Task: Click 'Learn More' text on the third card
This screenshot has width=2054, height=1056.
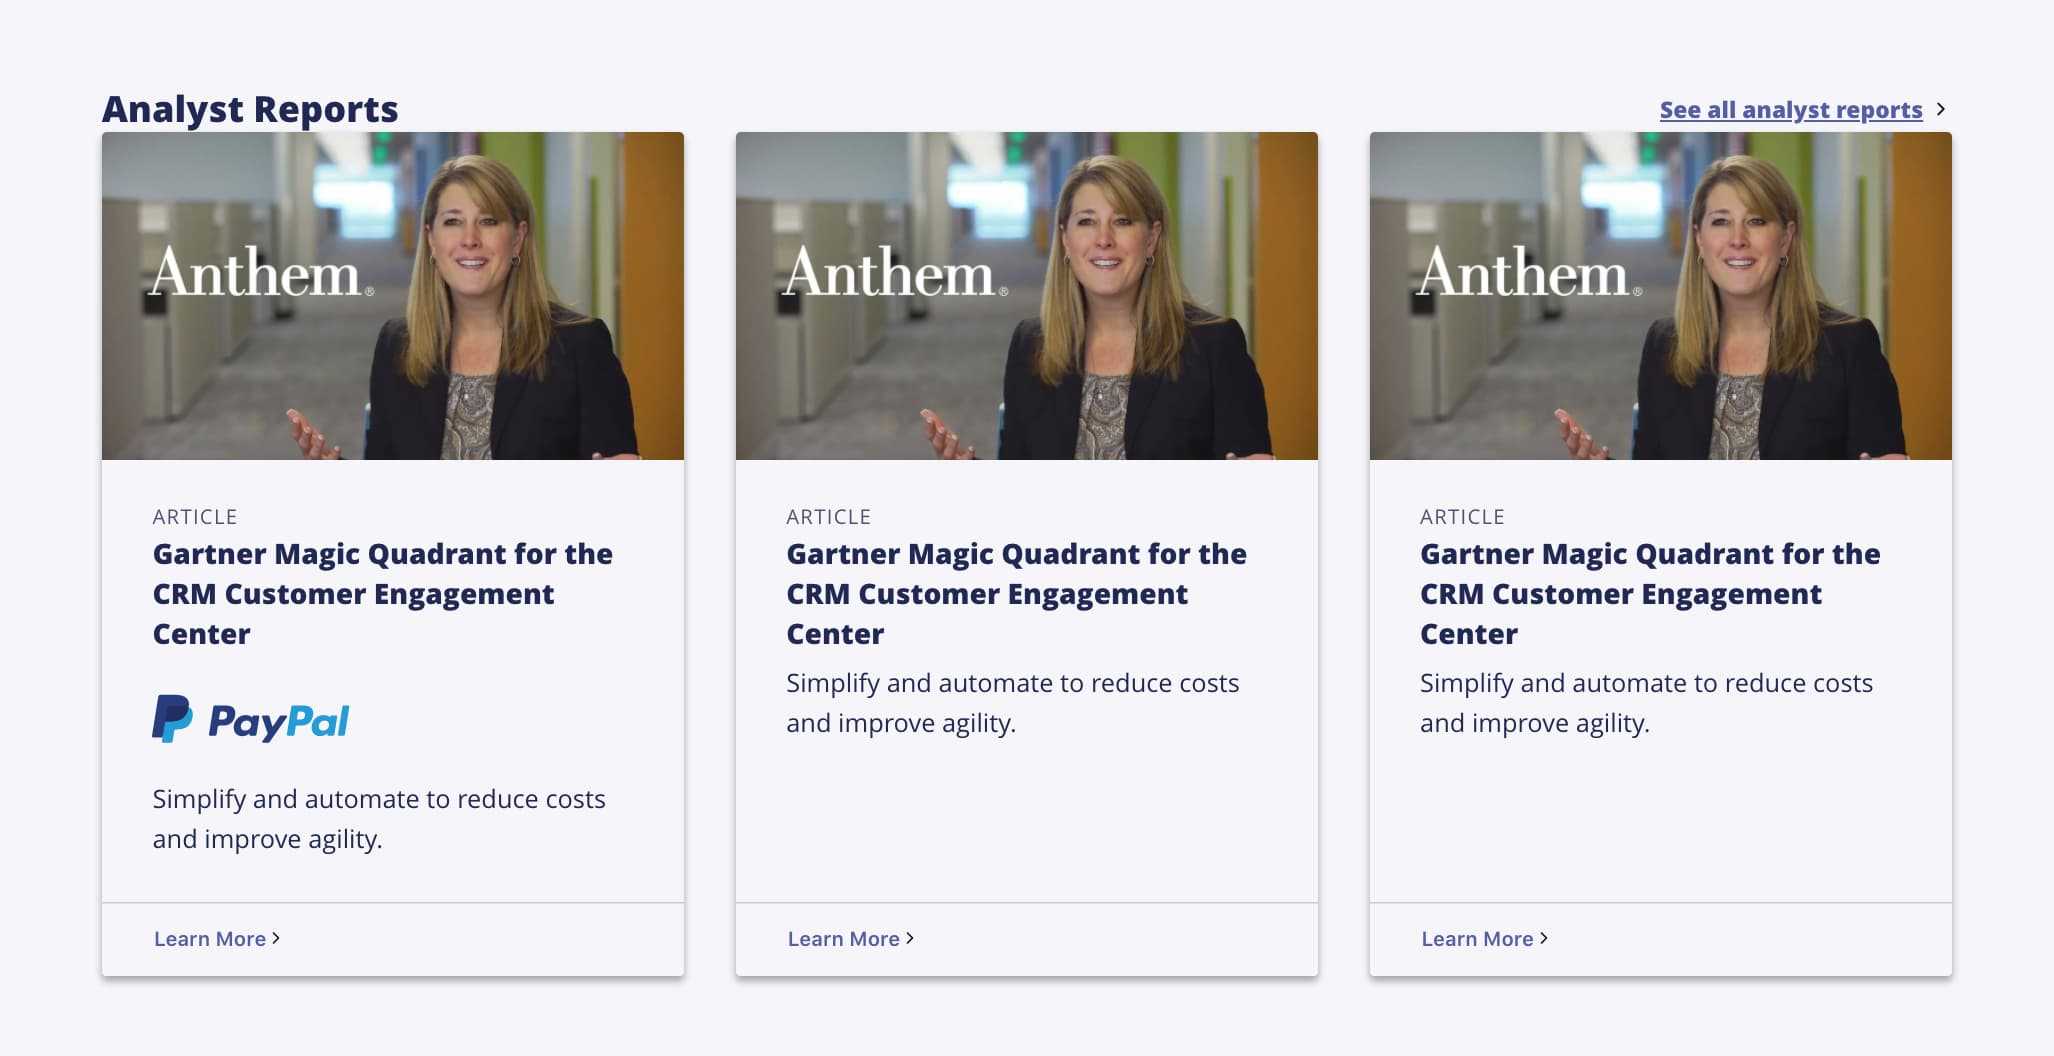Action: click(x=1477, y=939)
